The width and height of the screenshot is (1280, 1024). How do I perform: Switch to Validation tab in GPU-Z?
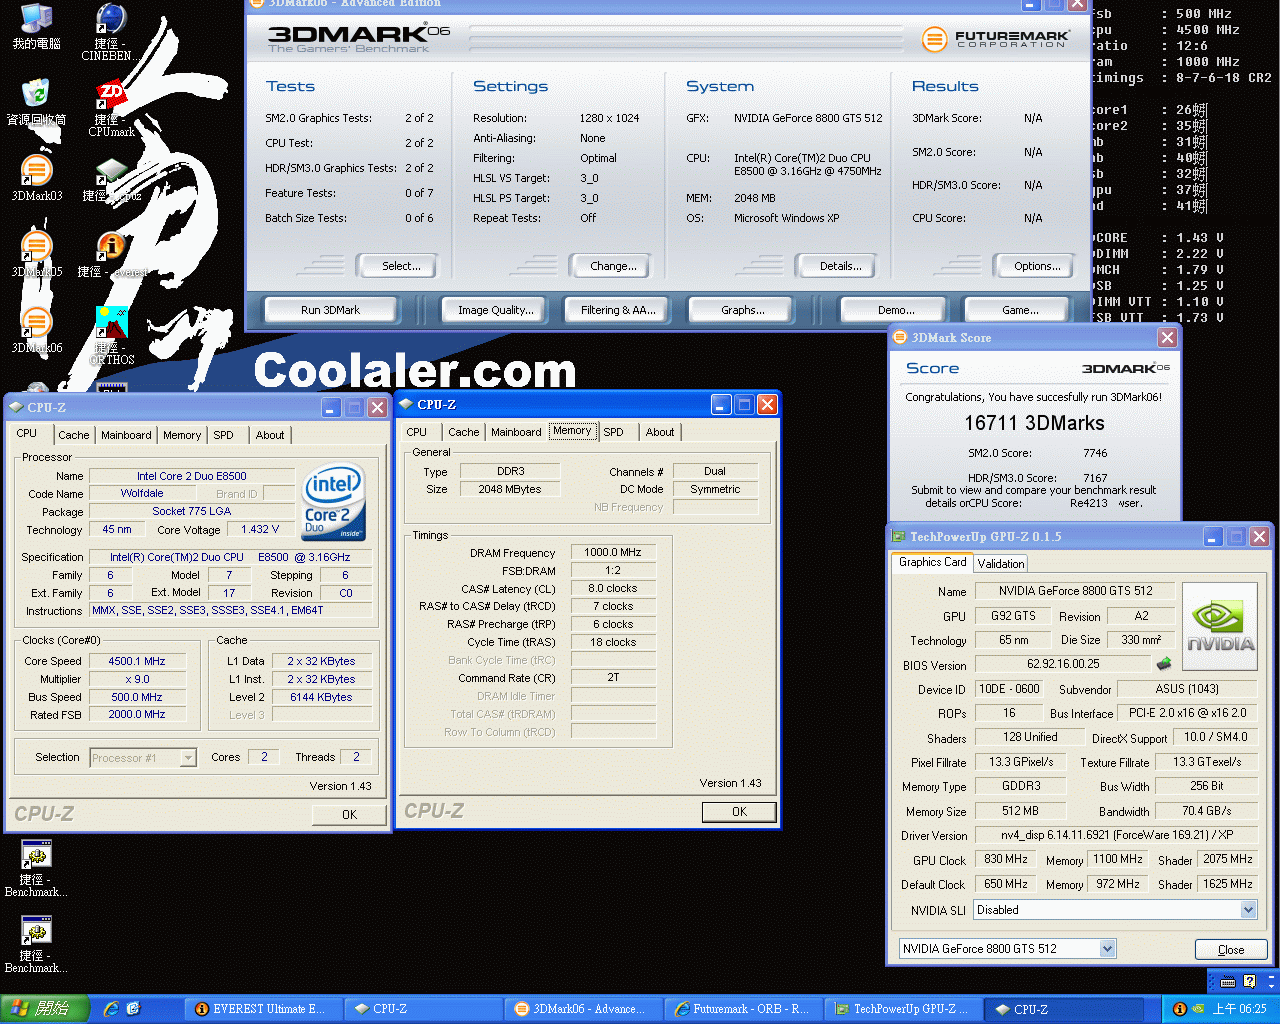coord(1001,564)
